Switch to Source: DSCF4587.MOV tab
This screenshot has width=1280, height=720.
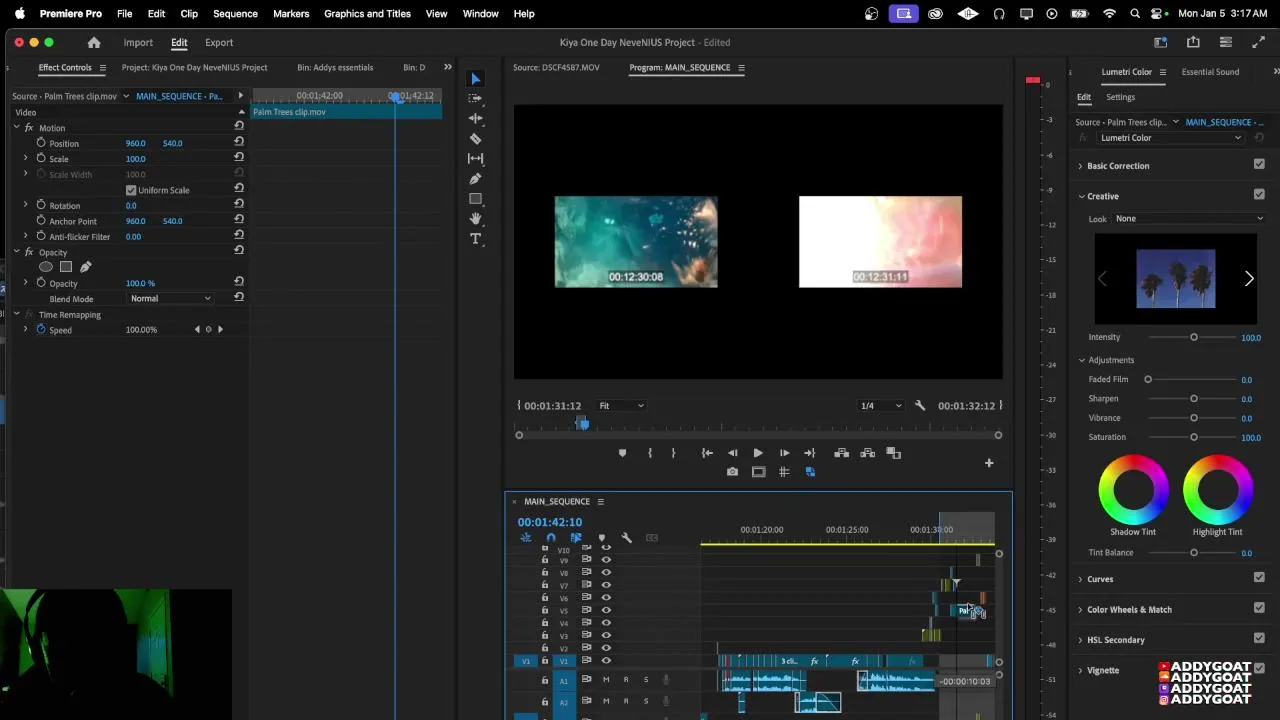point(556,67)
